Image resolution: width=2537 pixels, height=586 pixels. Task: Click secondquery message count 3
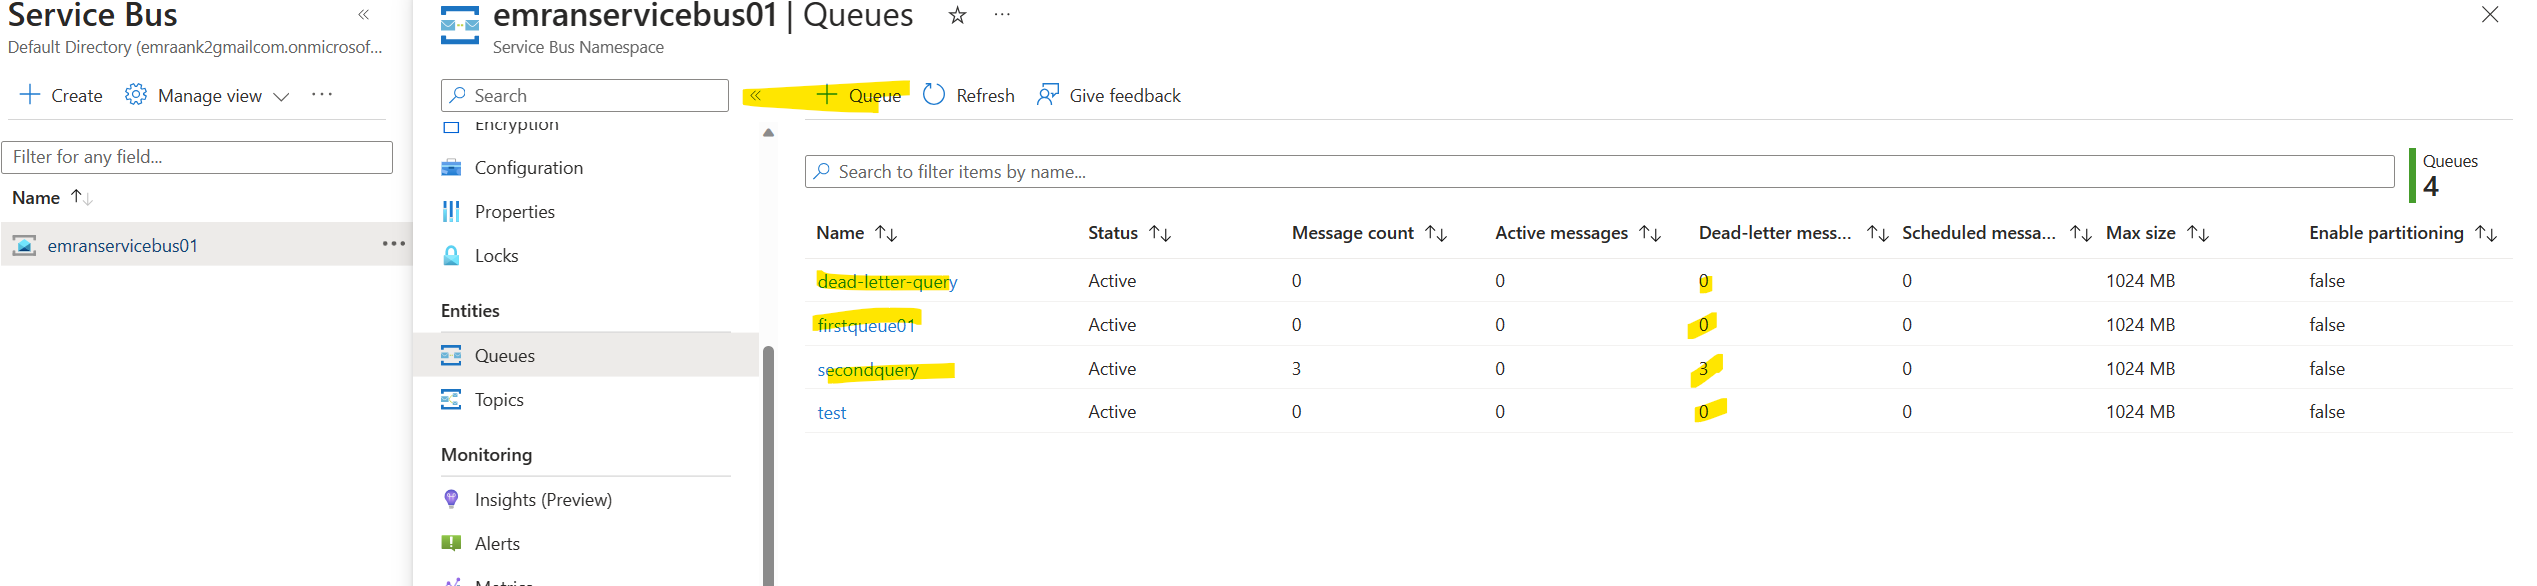(x=1297, y=369)
